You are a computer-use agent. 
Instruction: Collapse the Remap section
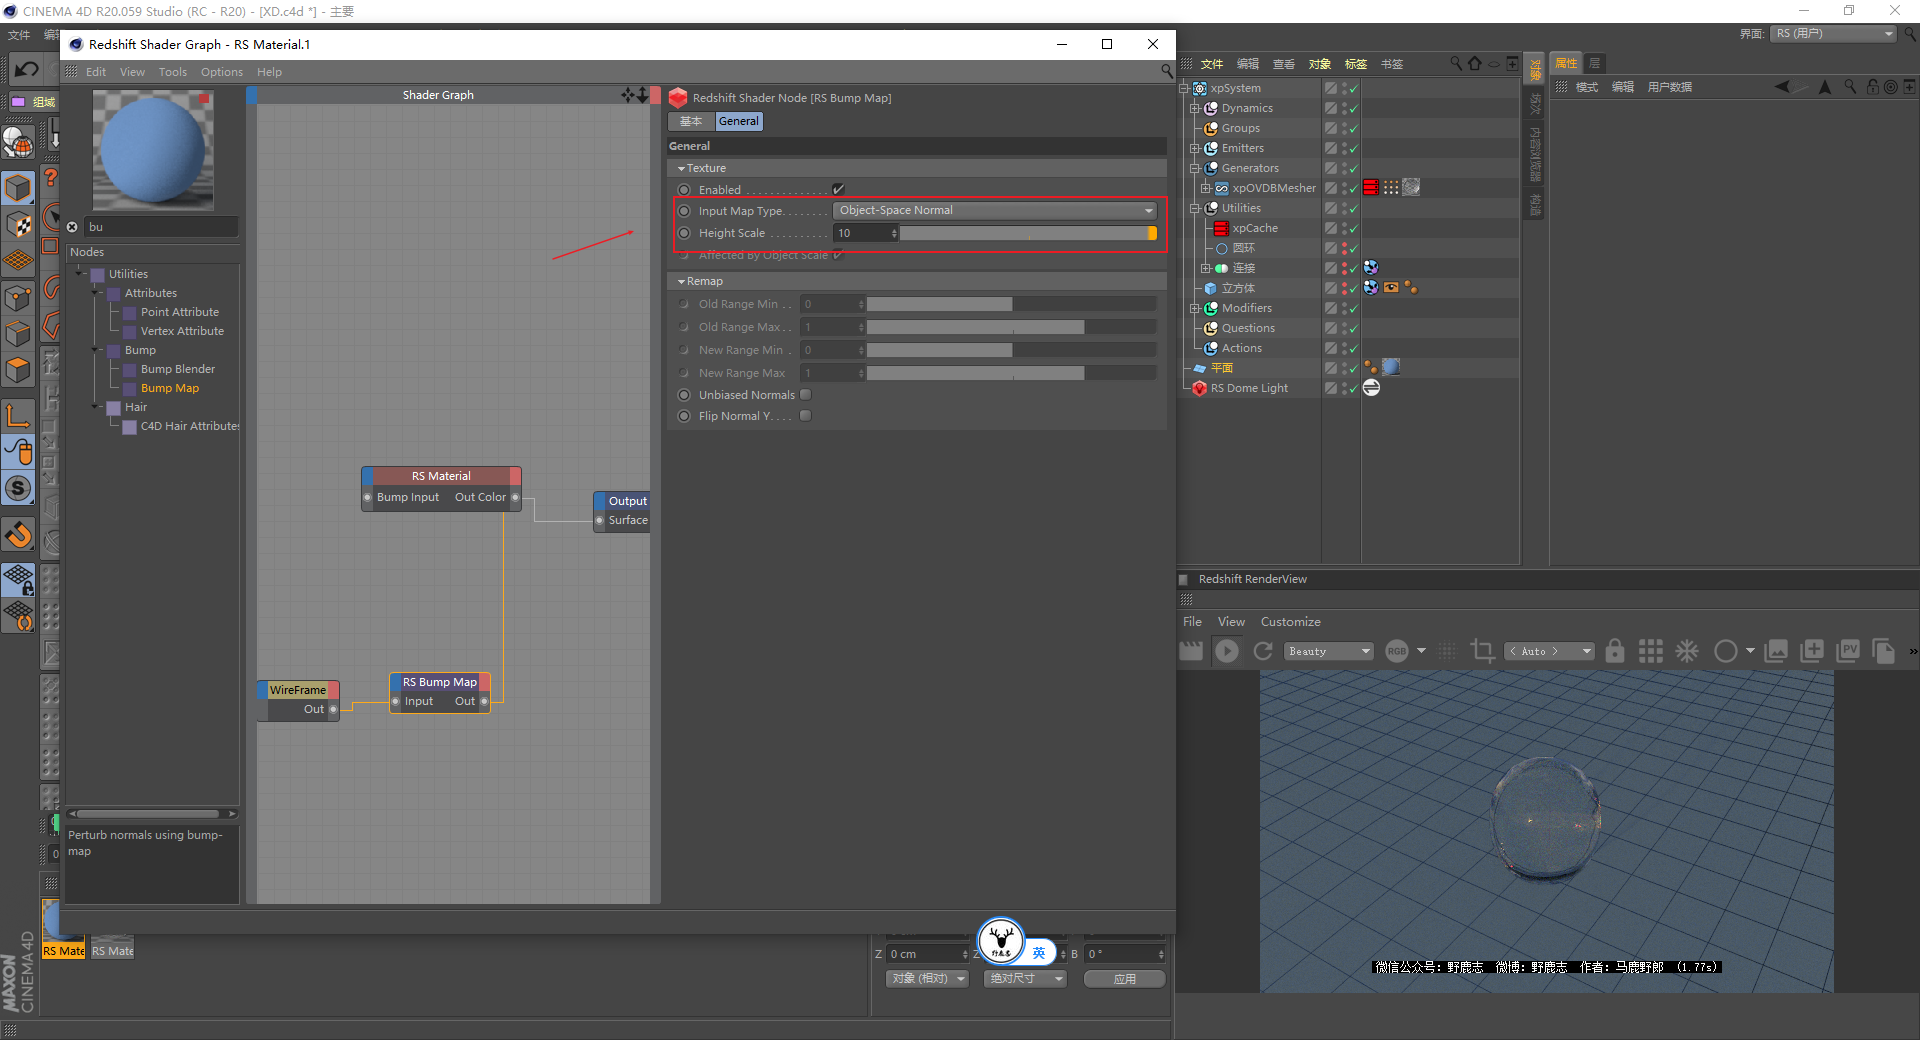pyautogui.click(x=681, y=282)
